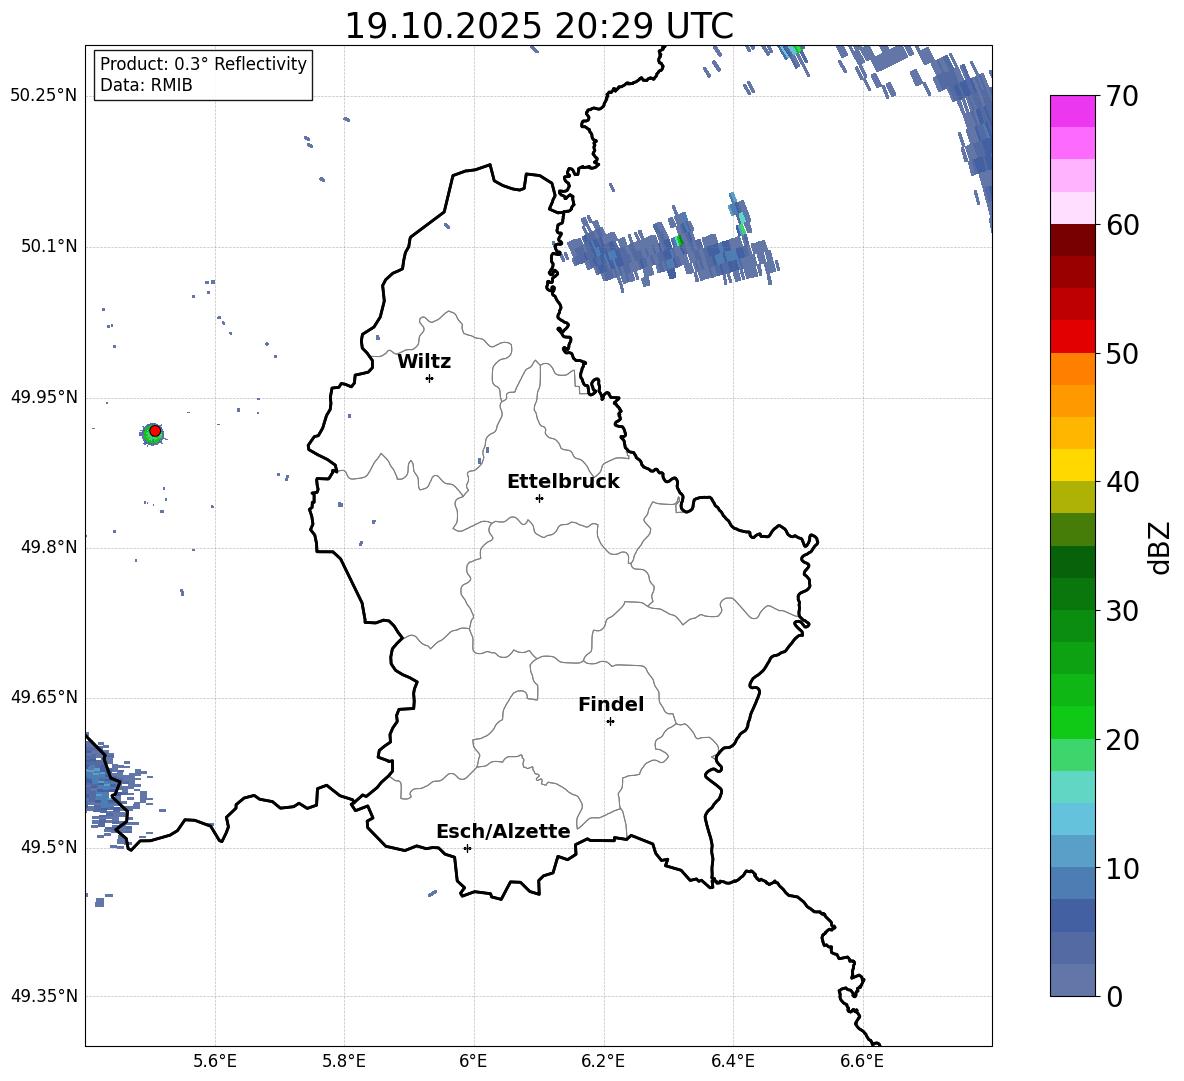1184x1081 pixels.
Task: Click the 49.35°N latitude tick label
Action: (x=44, y=996)
